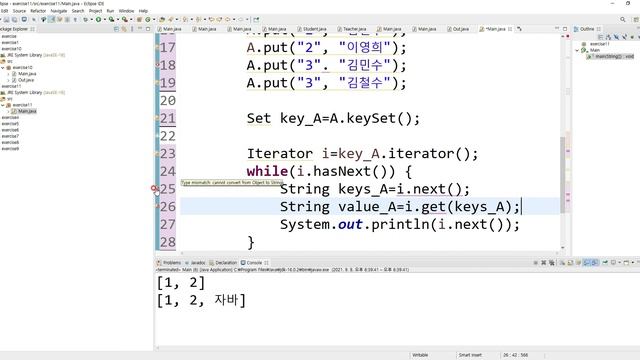Click Remove All Terminated Launches in Console
This screenshot has height=360, width=640.
click(x=552, y=262)
